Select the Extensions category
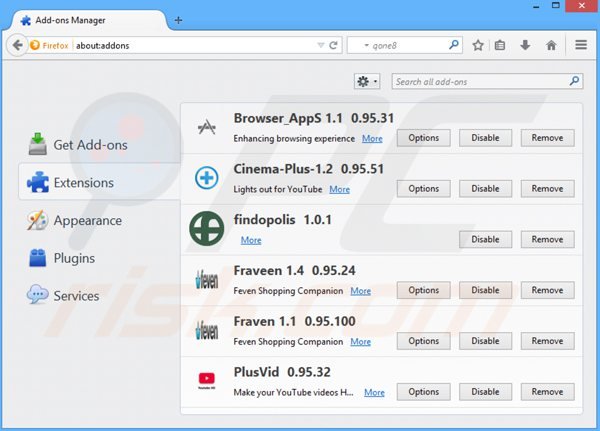Image resolution: width=600 pixels, height=431 pixels. point(99,182)
